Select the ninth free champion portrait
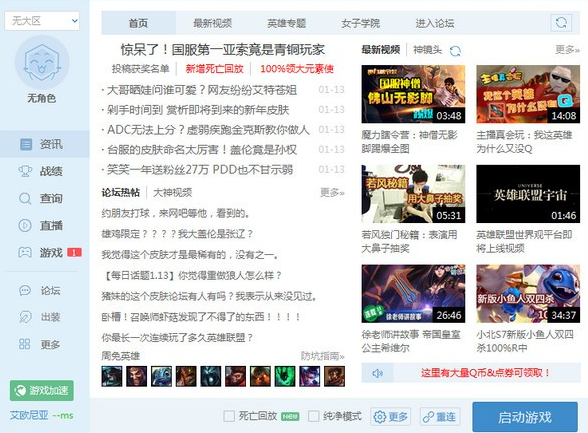The width and height of the screenshot is (588, 433). tap(310, 376)
